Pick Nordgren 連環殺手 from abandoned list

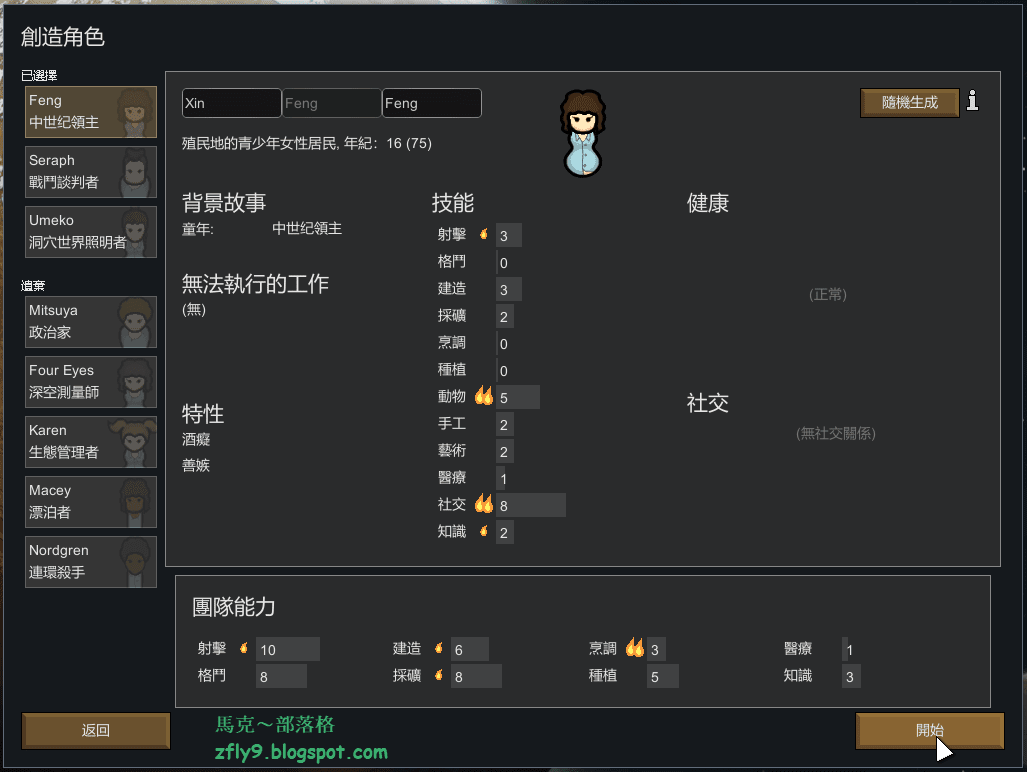pos(91,562)
